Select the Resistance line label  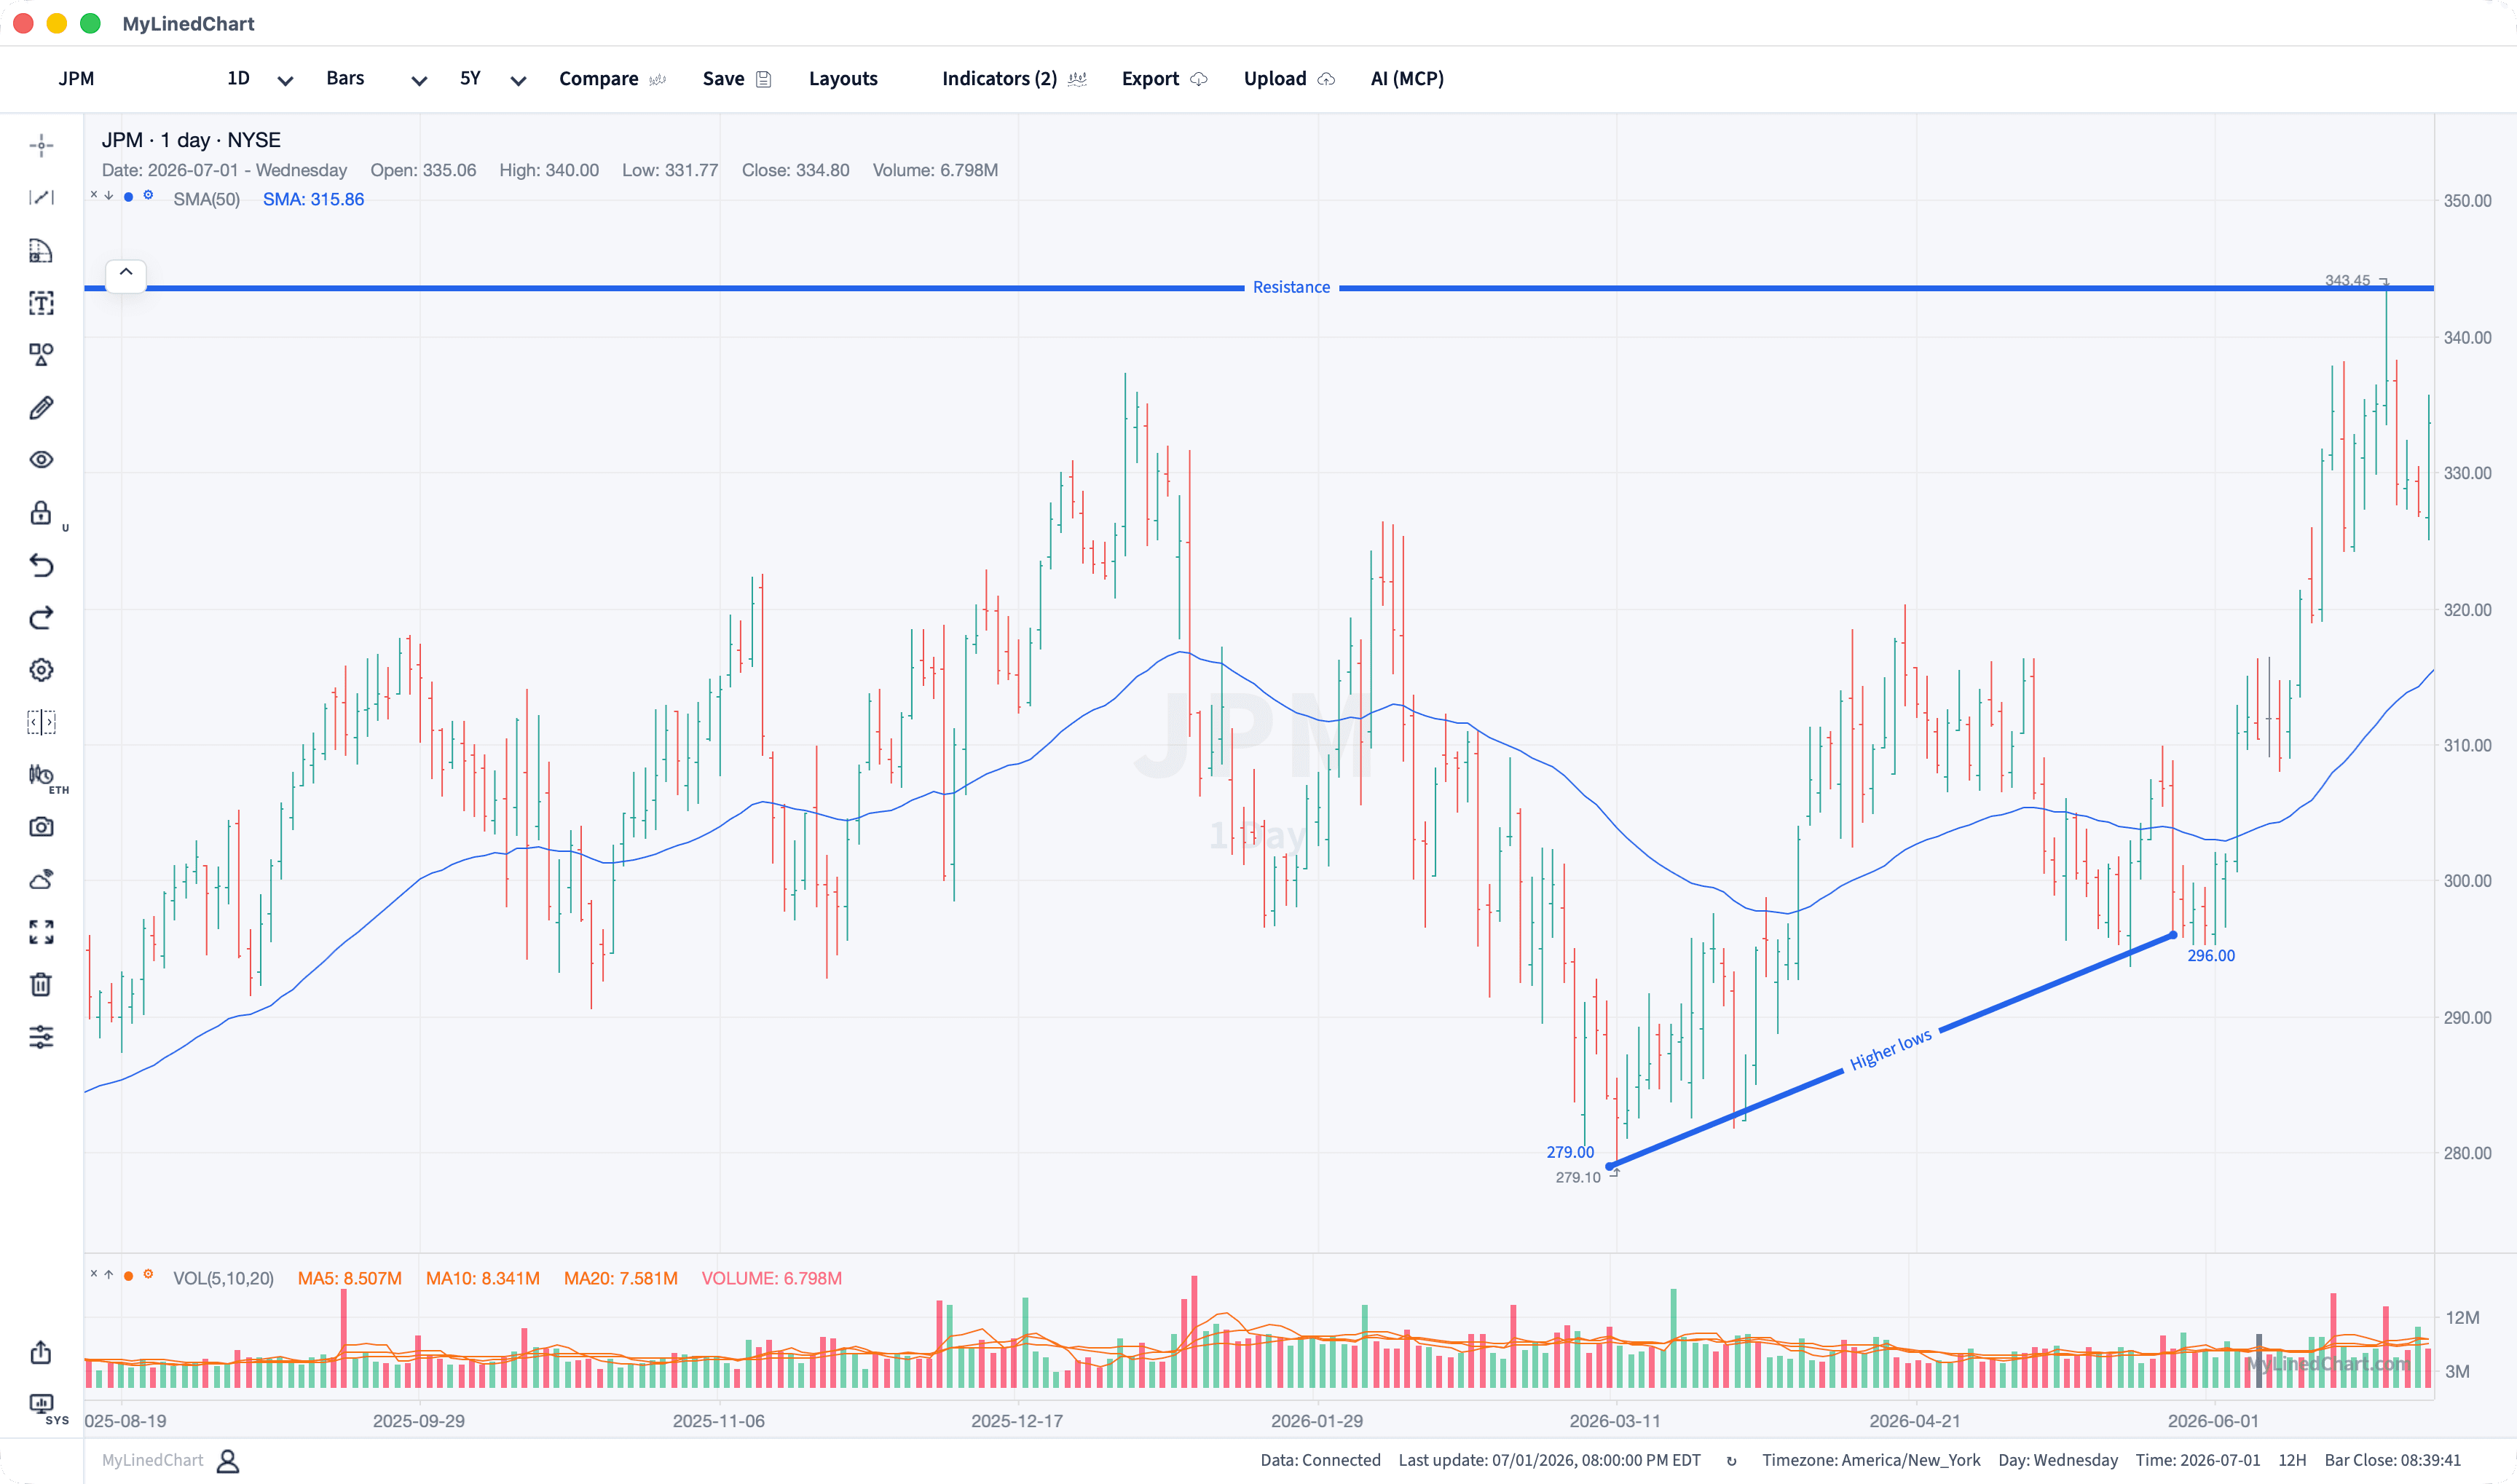tap(1291, 287)
